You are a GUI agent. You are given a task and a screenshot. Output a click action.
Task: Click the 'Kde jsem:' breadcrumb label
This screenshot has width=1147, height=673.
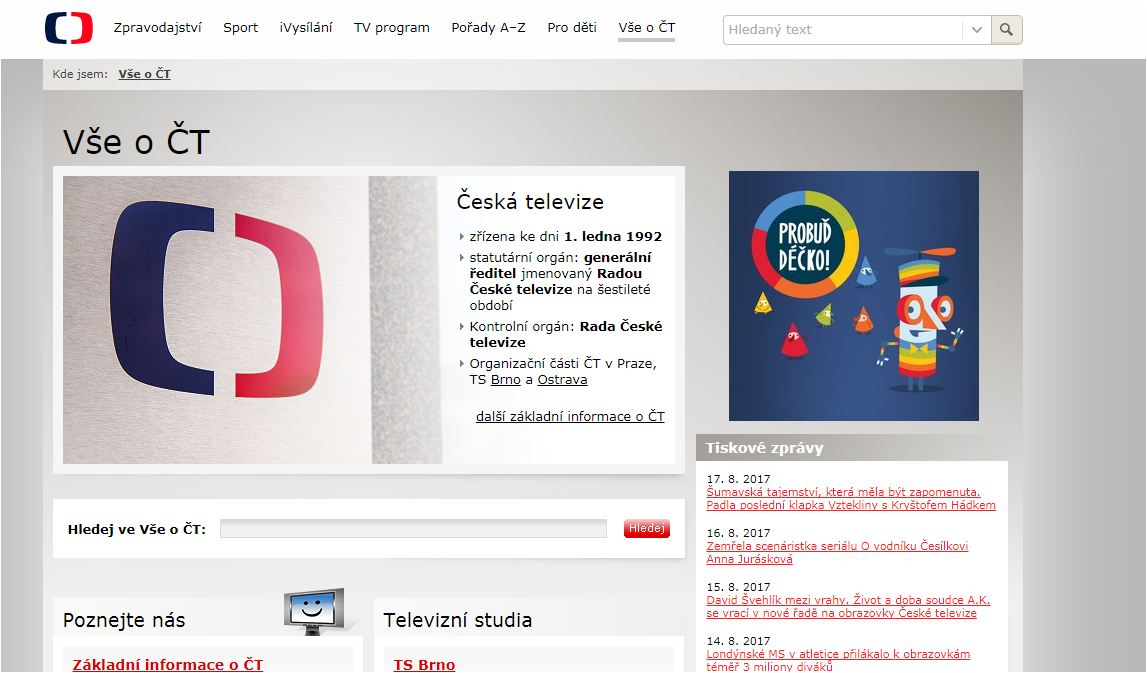pos(80,74)
